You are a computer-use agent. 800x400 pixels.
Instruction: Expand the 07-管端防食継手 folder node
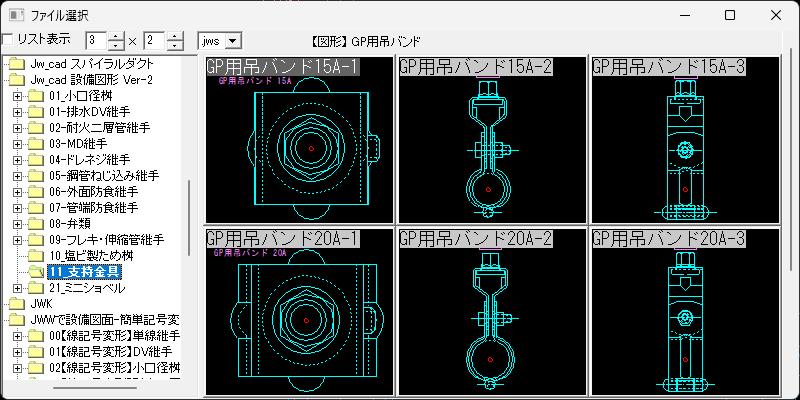tap(17, 208)
